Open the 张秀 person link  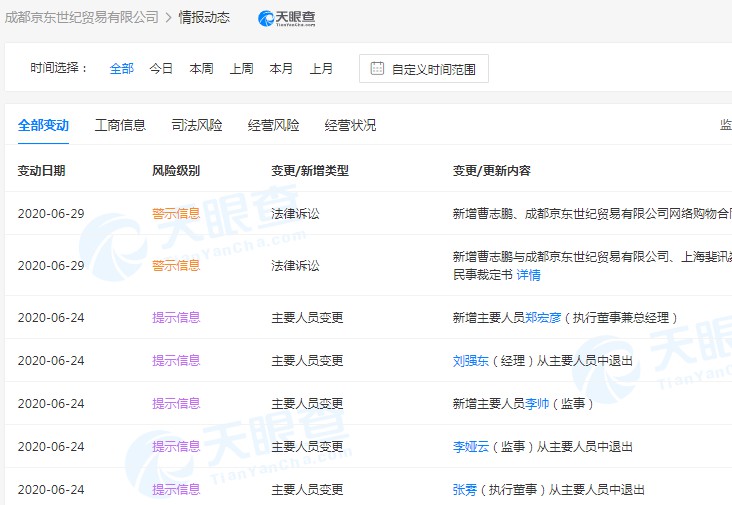pyautogui.click(x=465, y=490)
